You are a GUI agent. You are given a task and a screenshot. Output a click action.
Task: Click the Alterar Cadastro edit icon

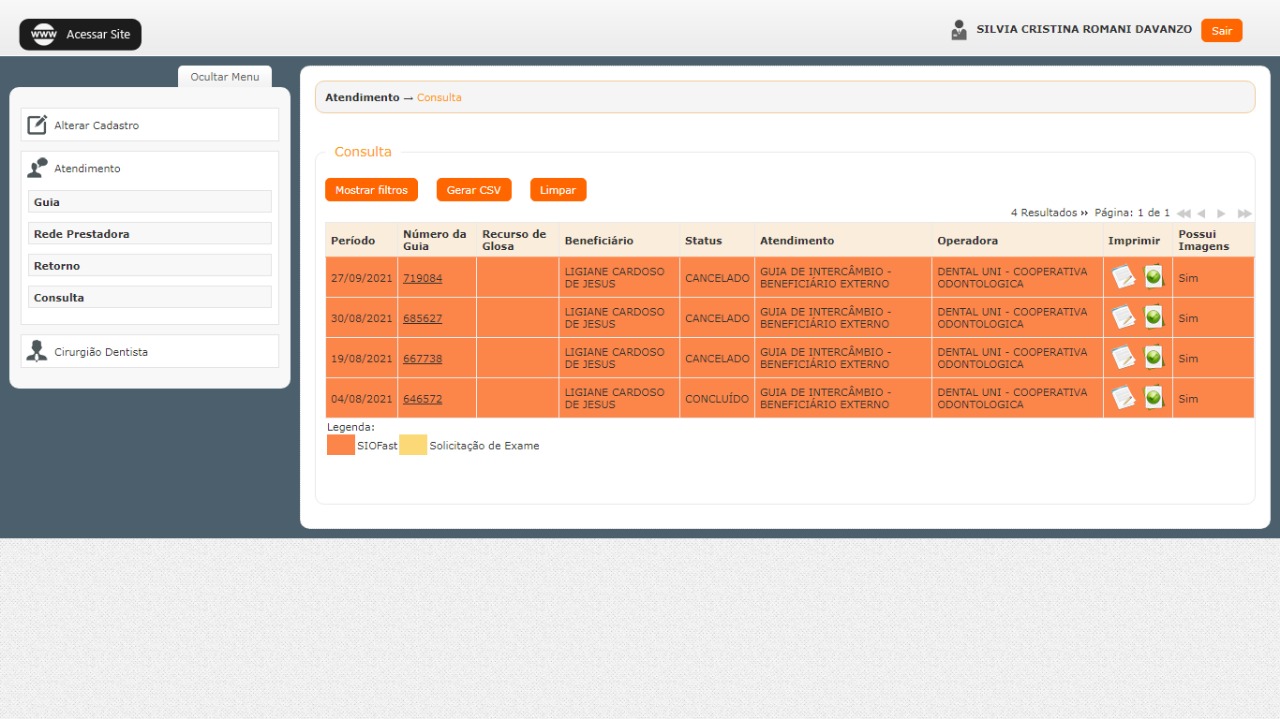coord(37,125)
